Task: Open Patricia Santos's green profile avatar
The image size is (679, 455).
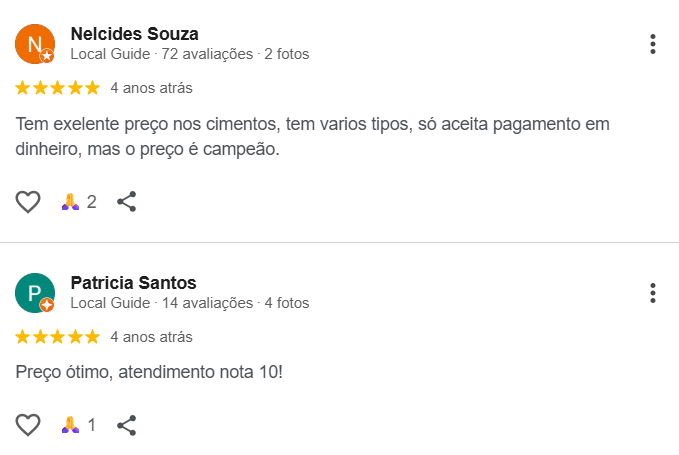Action: click(x=34, y=292)
